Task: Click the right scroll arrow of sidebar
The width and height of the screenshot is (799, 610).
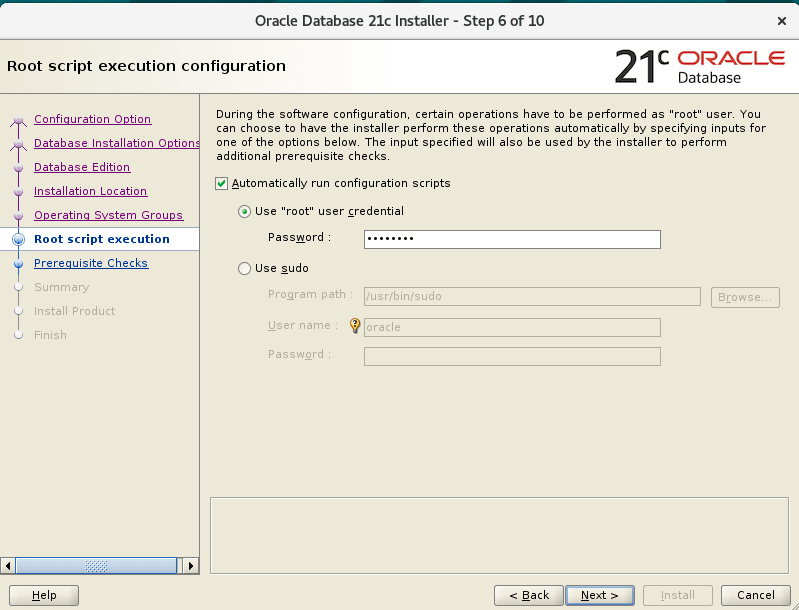Action: [x=191, y=565]
